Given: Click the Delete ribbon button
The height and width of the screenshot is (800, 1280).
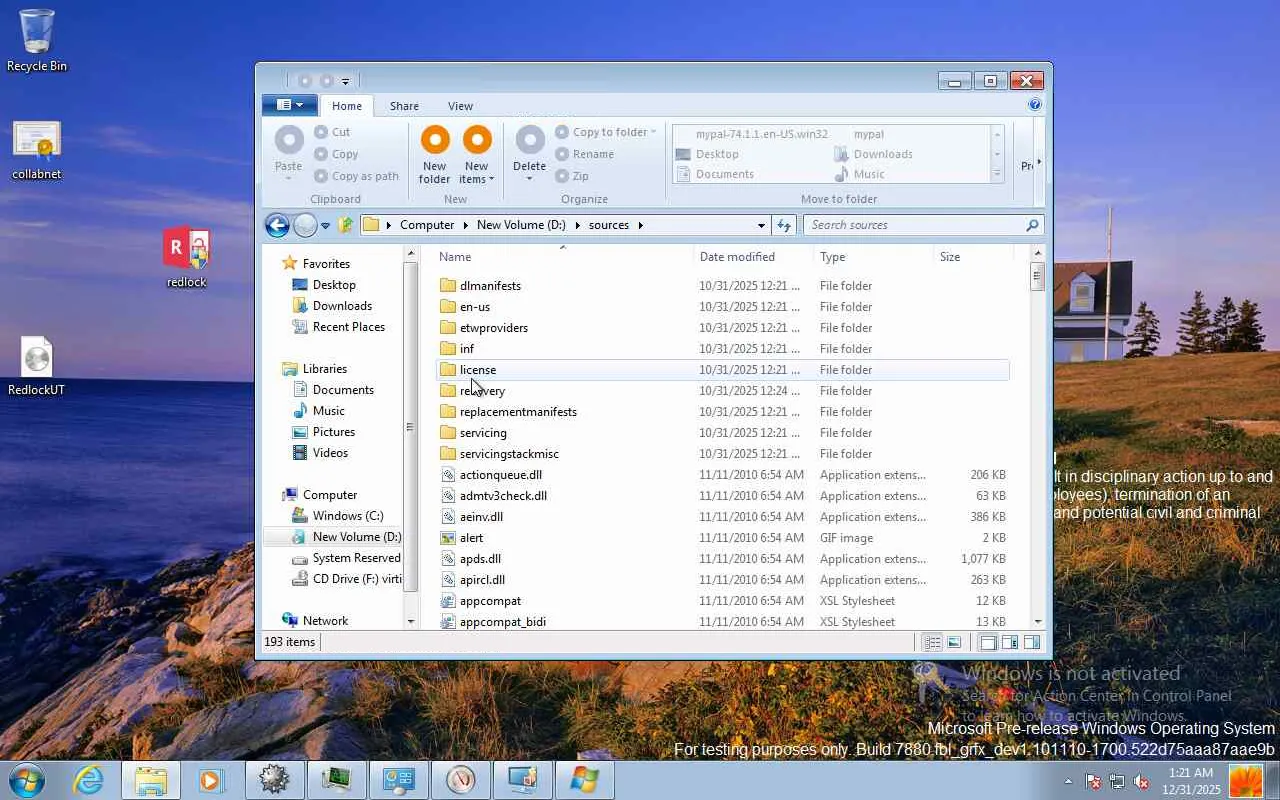Looking at the screenshot, I should (x=529, y=154).
